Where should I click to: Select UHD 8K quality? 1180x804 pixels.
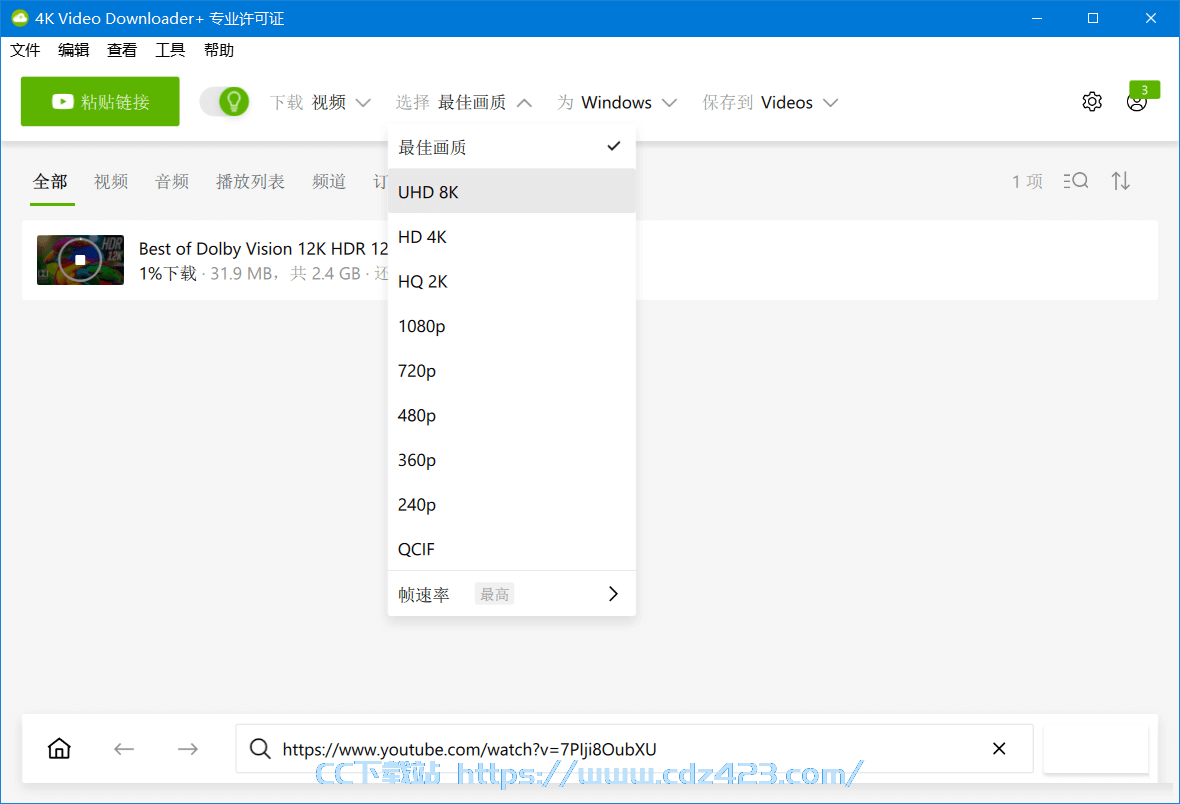[x=512, y=191]
